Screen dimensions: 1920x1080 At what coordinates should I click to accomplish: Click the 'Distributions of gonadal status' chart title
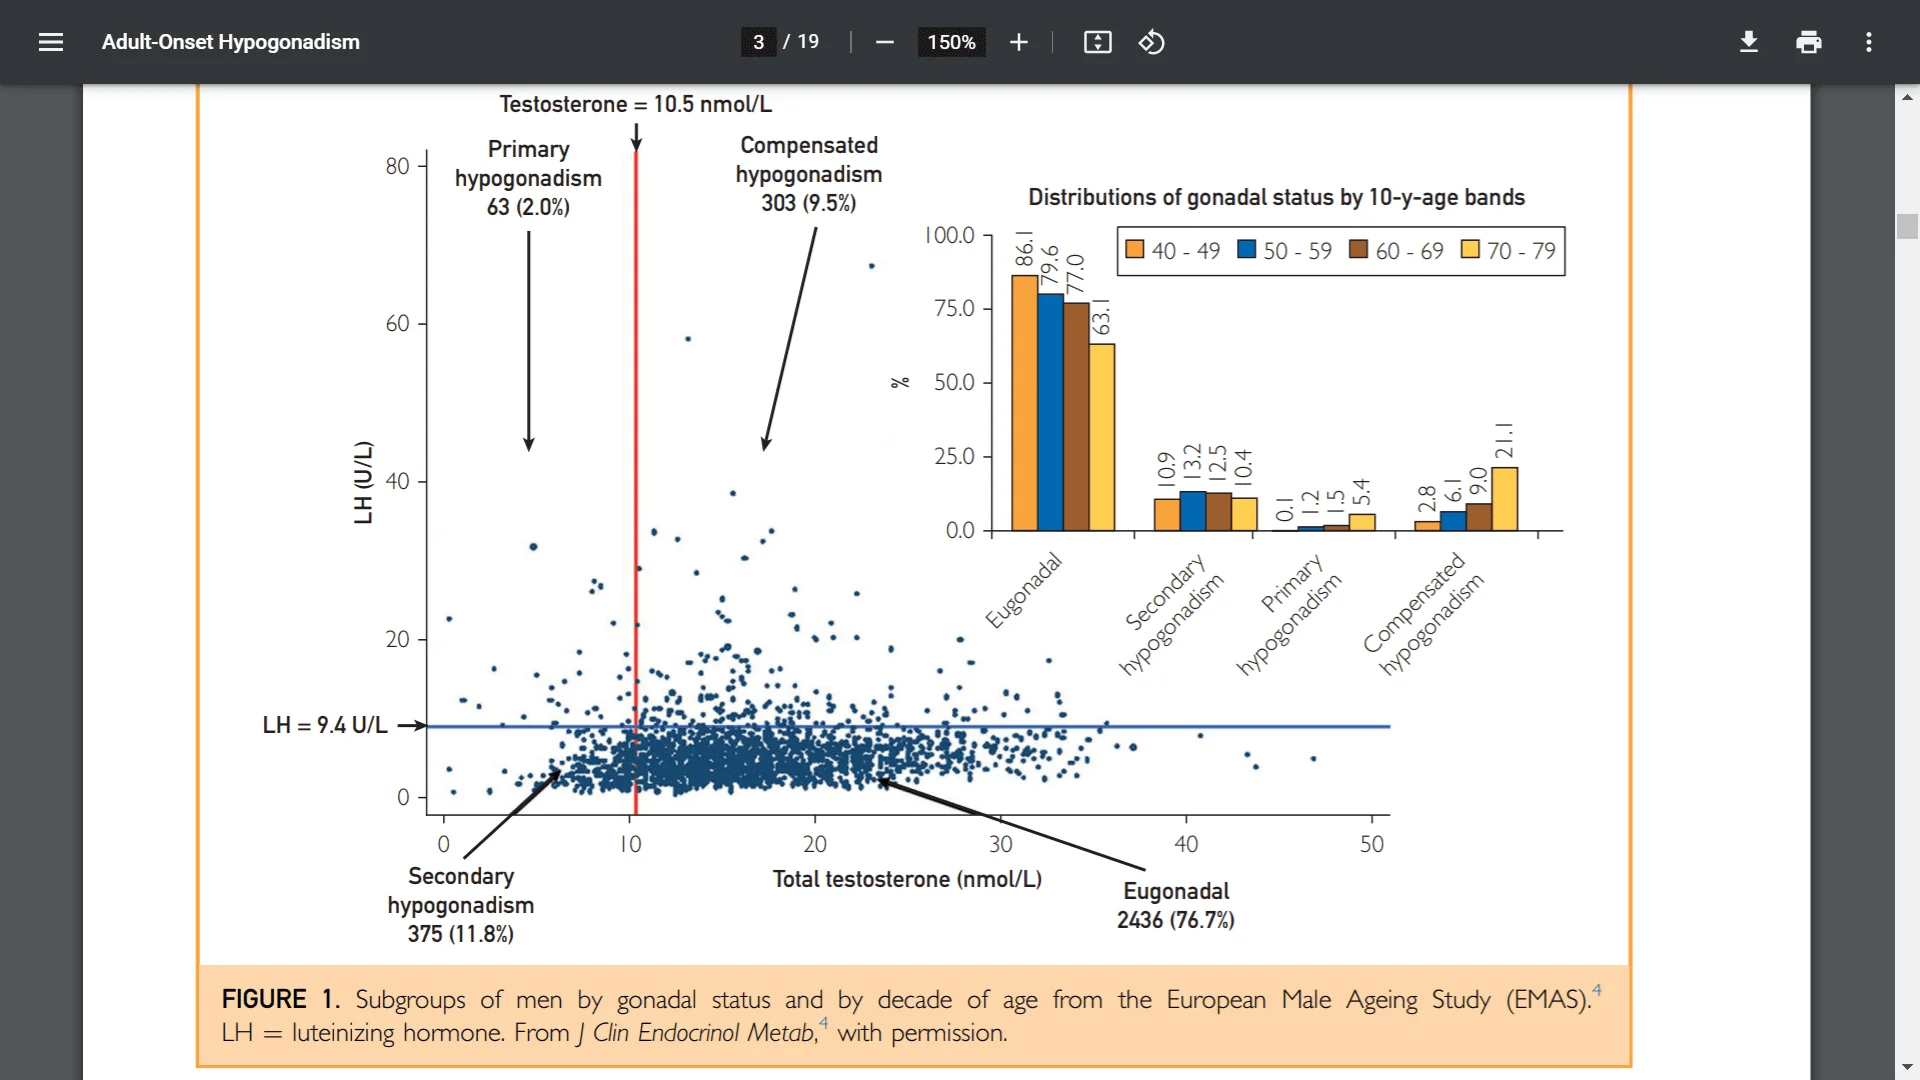click(1277, 197)
